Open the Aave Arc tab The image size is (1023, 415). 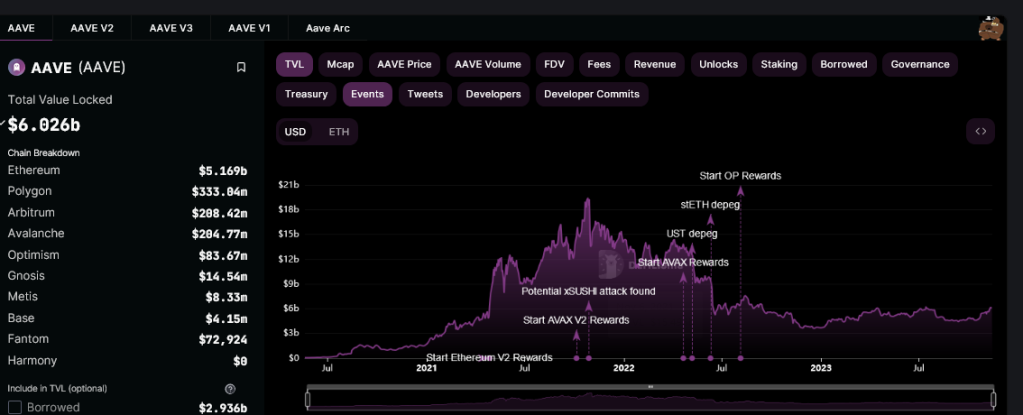click(327, 28)
